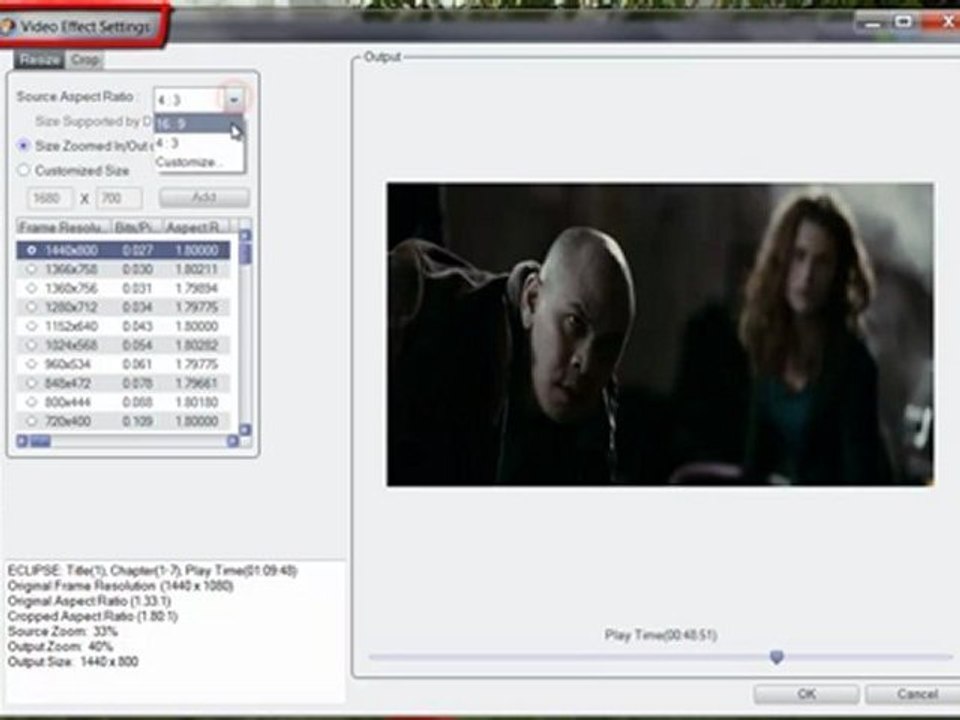This screenshot has width=960, height=720.
Task: Select the 800x444 resolution radio
Action: [x=31, y=402]
